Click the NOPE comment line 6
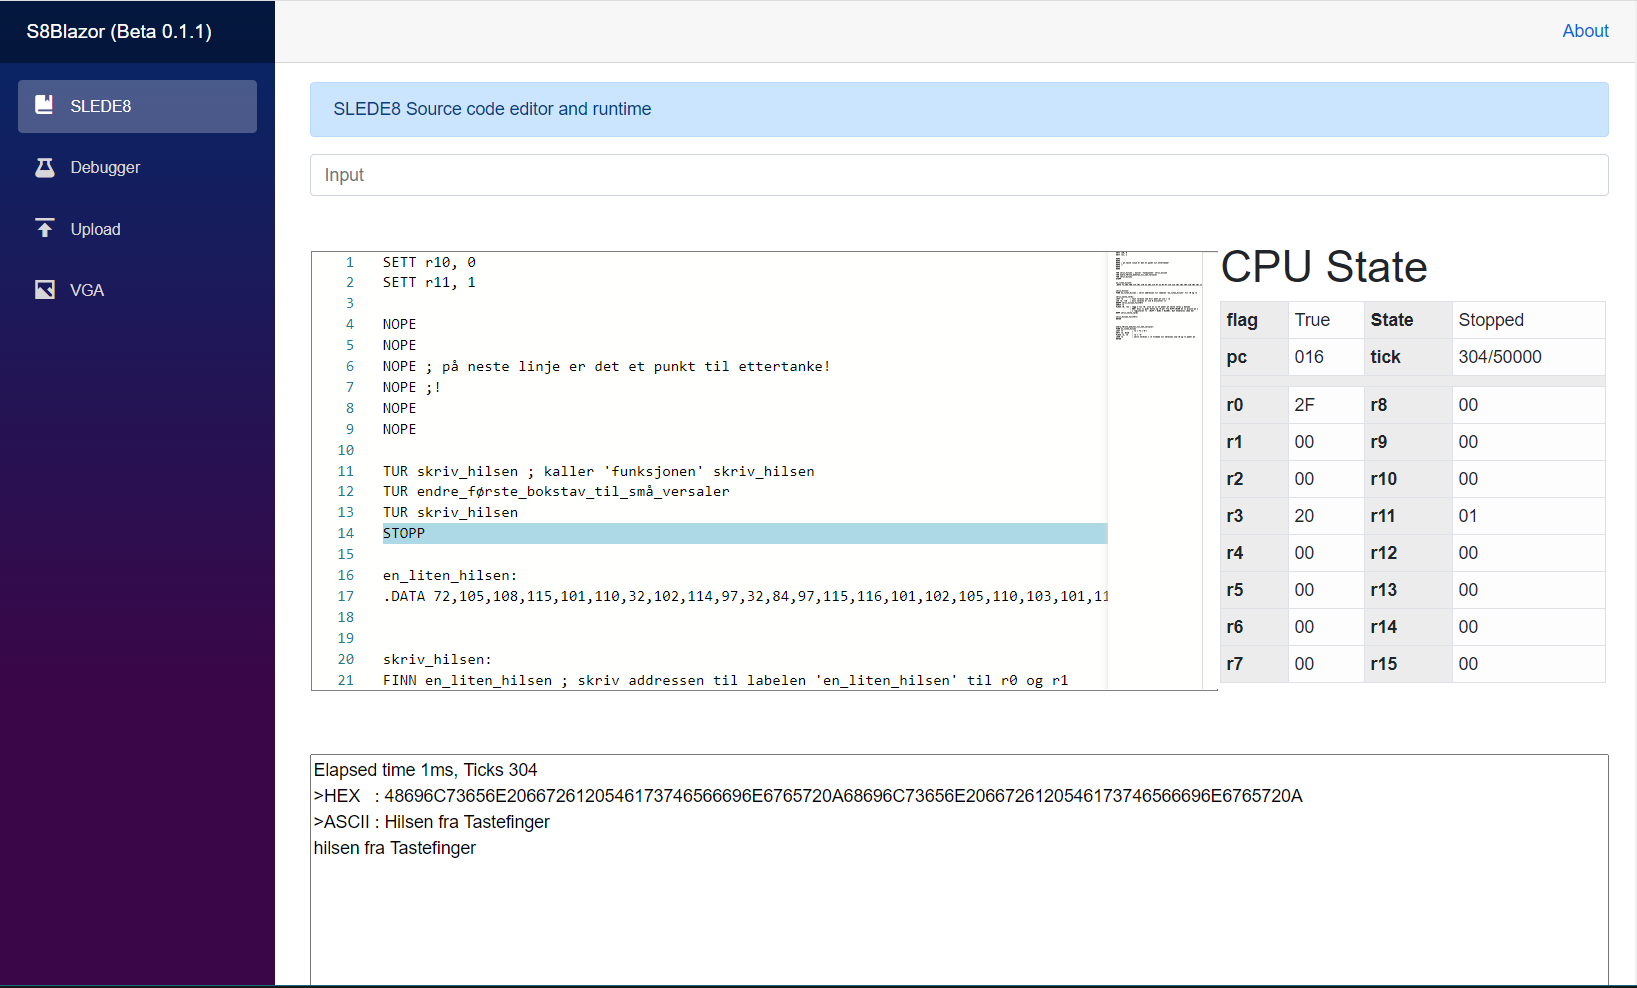The width and height of the screenshot is (1637, 988). point(606,366)
